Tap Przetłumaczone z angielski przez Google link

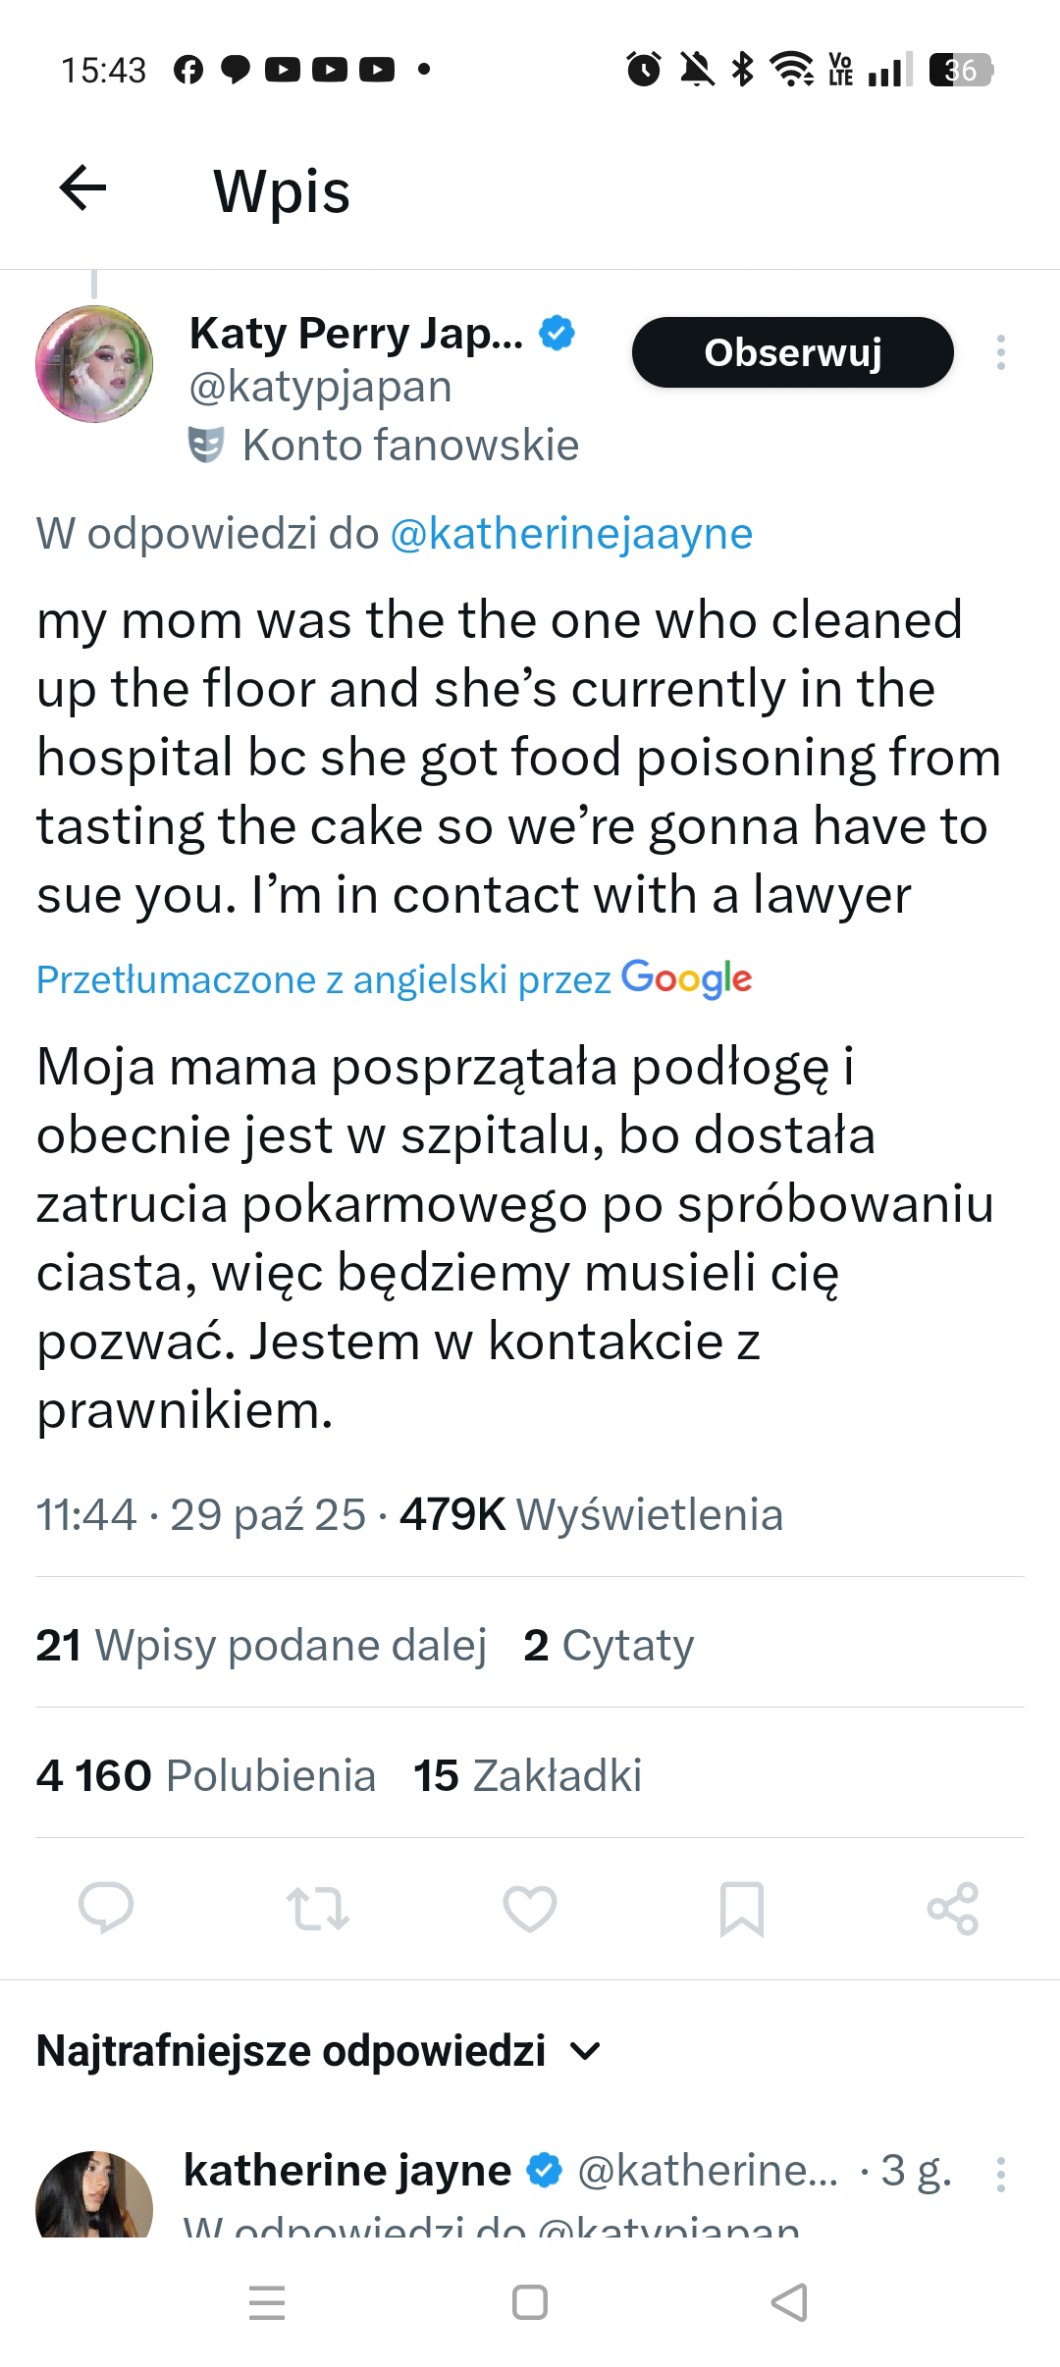[394, 979]
